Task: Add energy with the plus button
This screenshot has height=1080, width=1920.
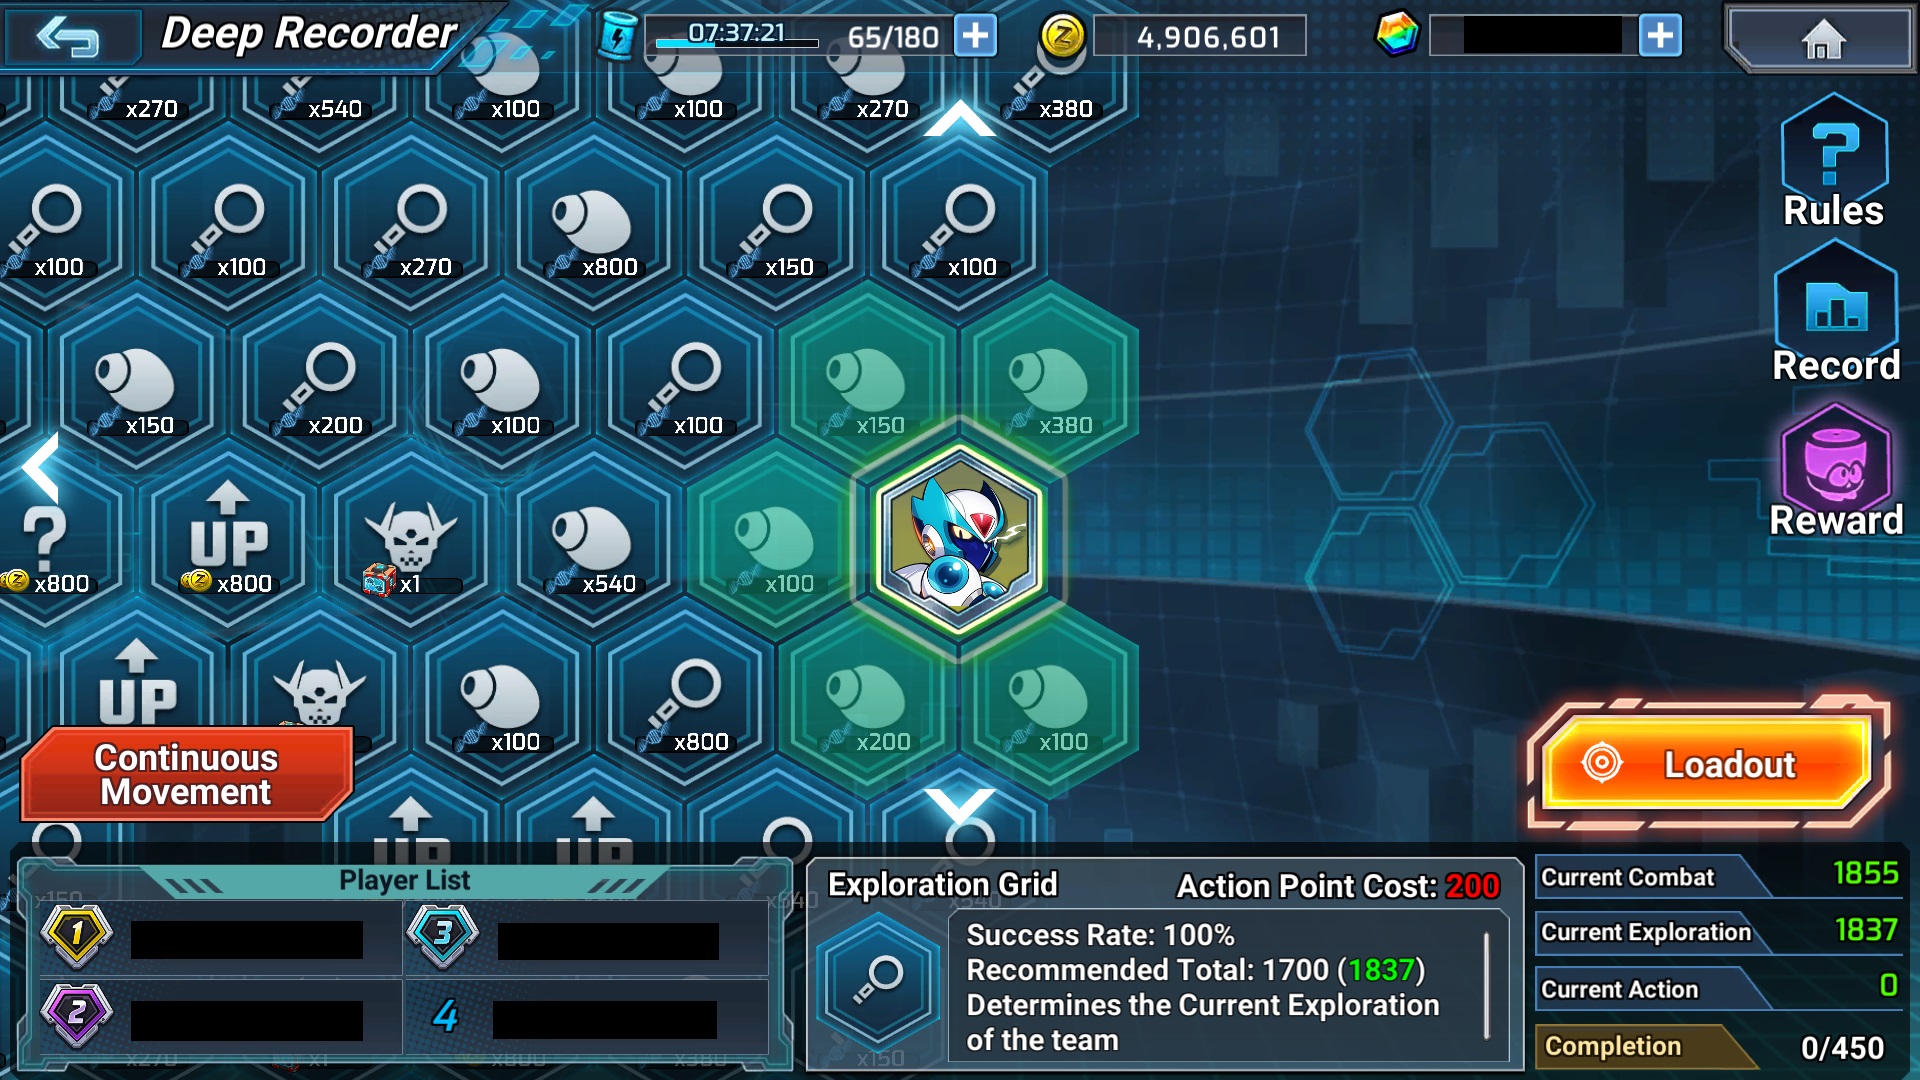Action: pos(975,36)
